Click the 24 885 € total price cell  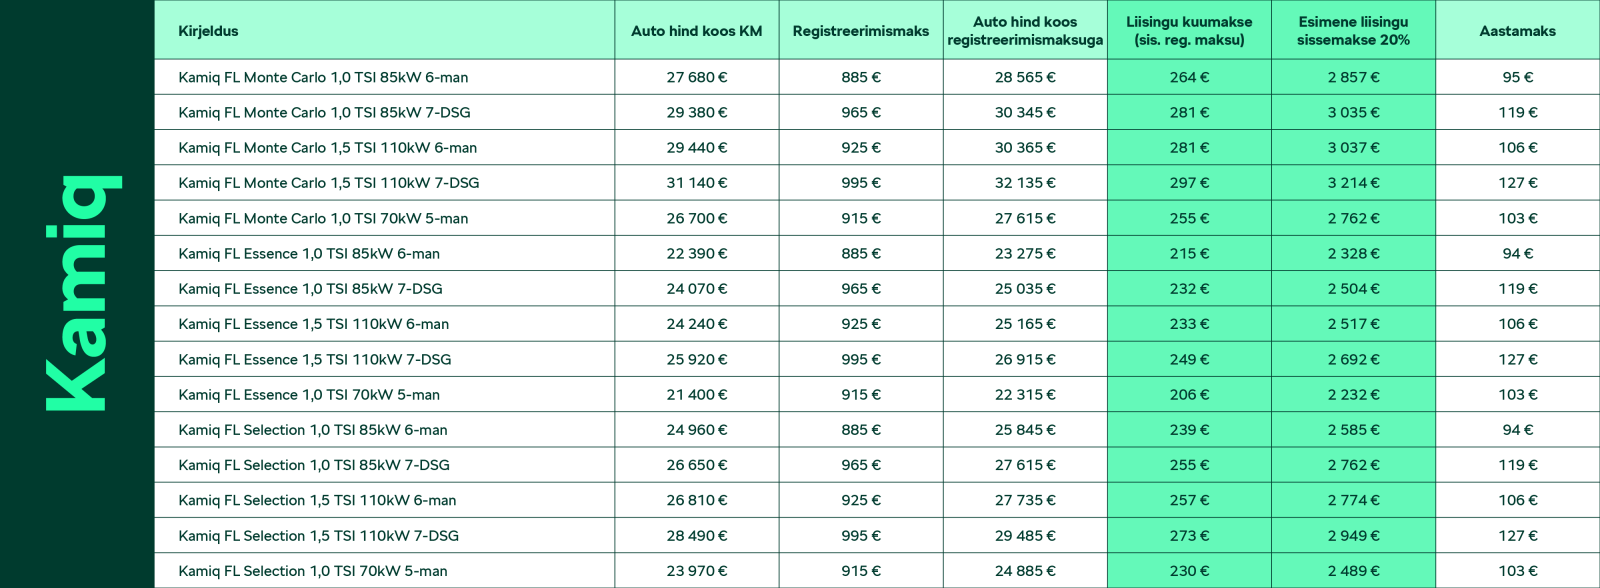pos(1025,571)
